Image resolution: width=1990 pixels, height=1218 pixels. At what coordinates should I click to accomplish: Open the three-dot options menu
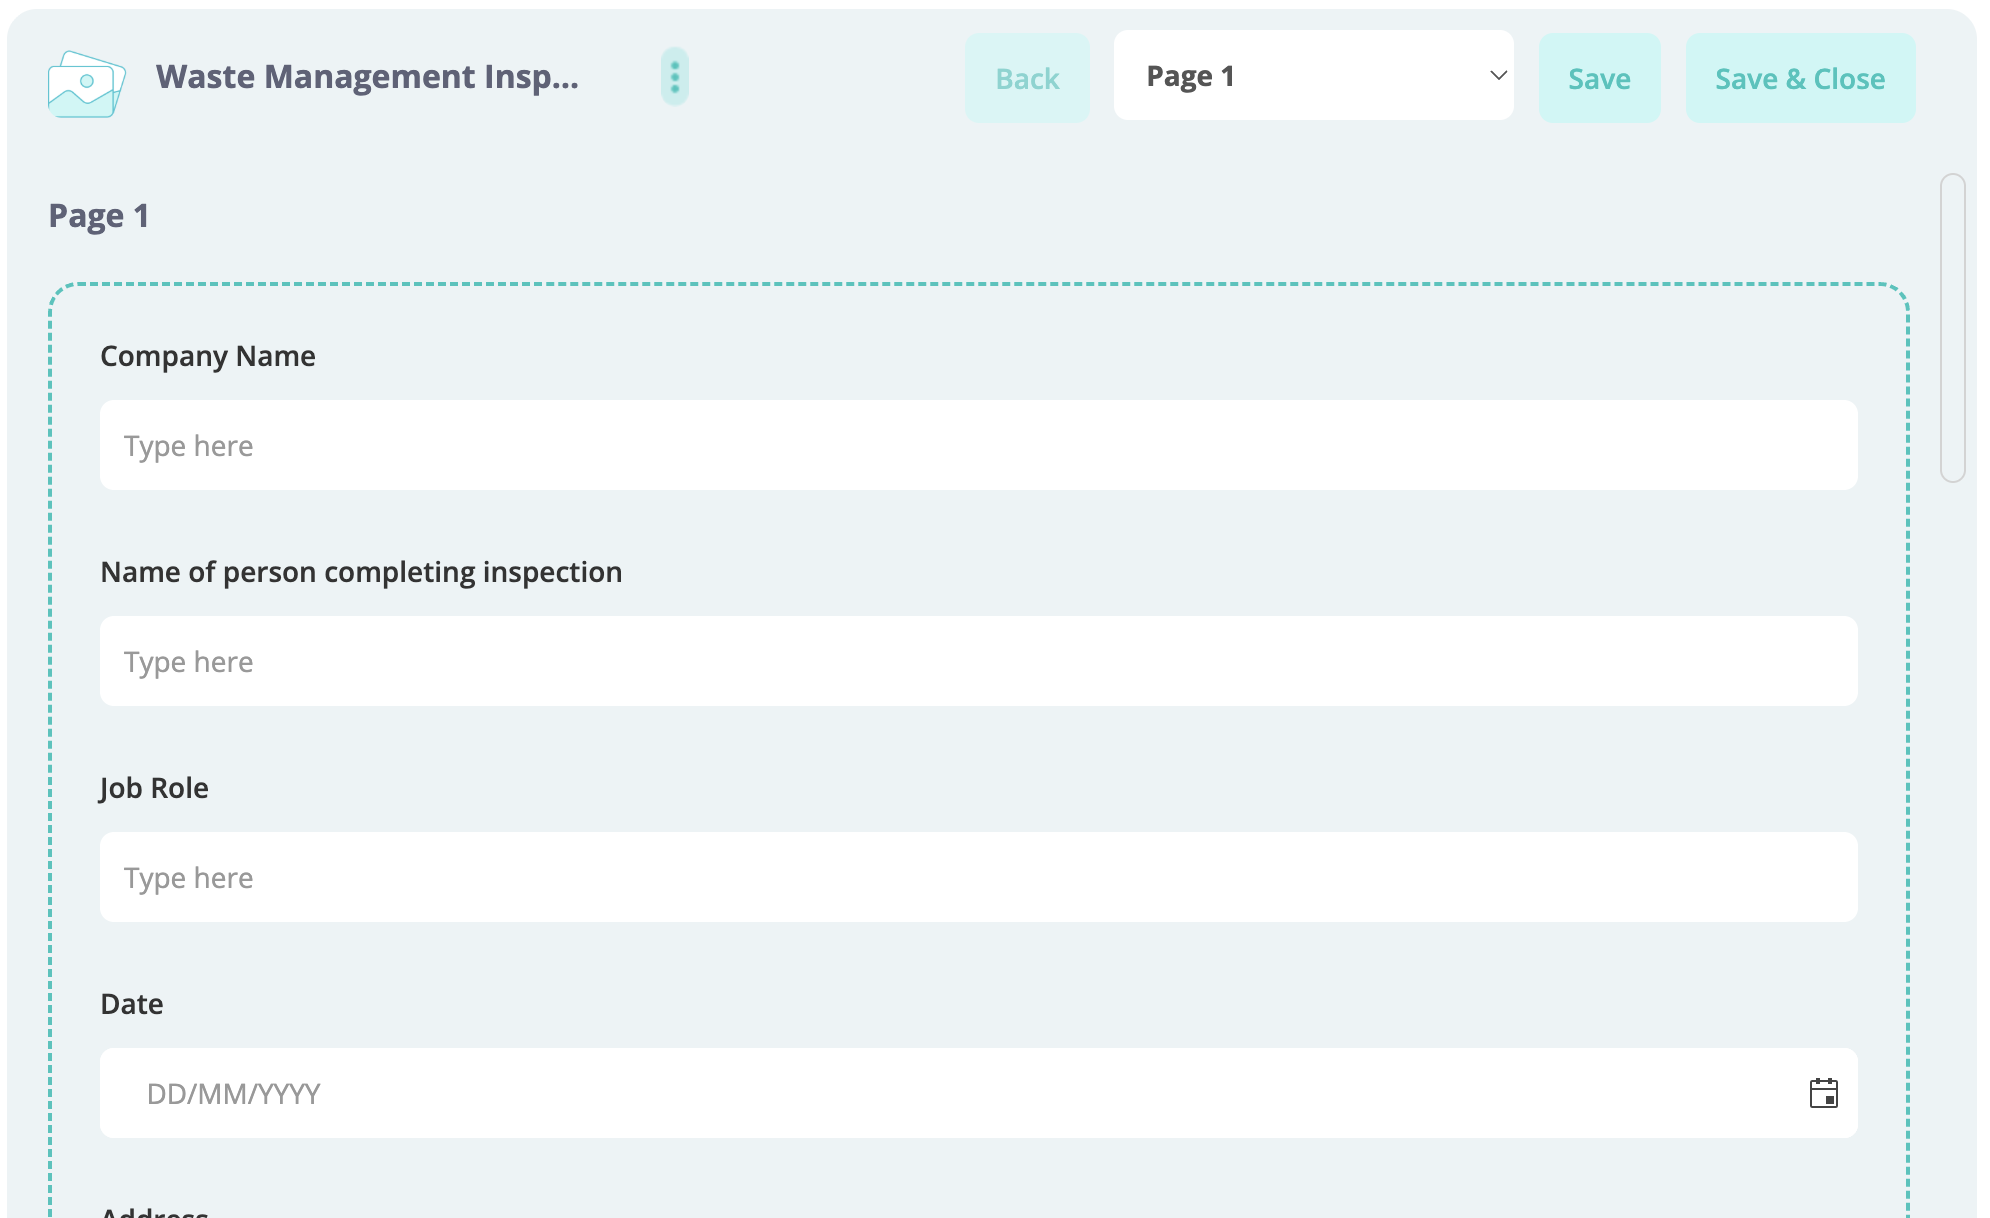click(675, 77)
